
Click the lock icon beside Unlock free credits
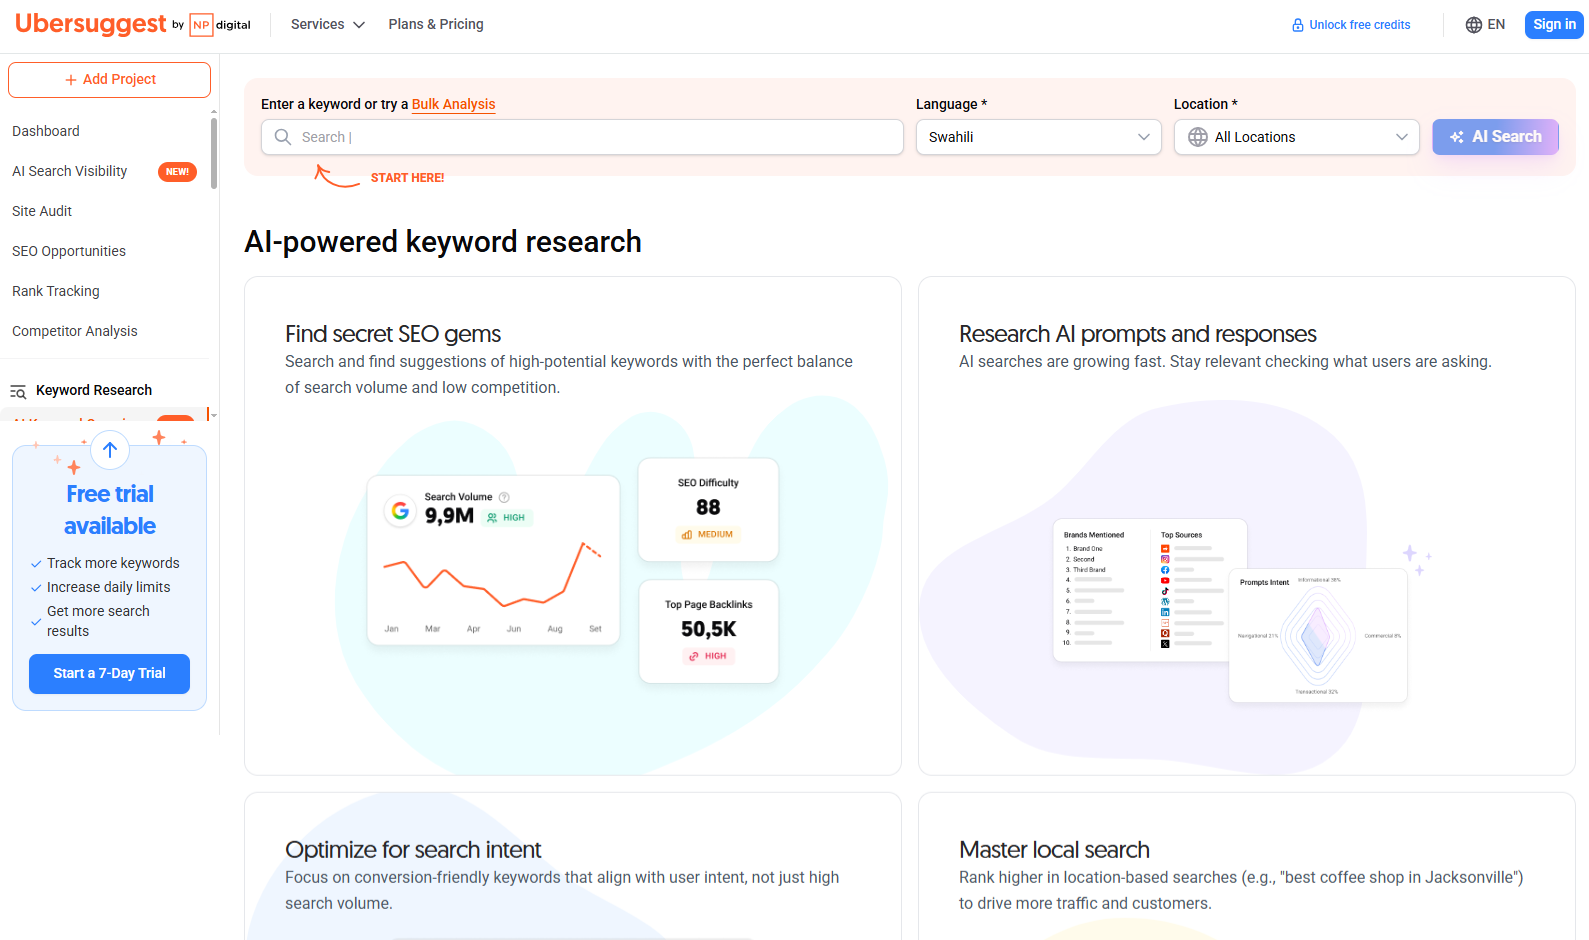(1298, 25)
